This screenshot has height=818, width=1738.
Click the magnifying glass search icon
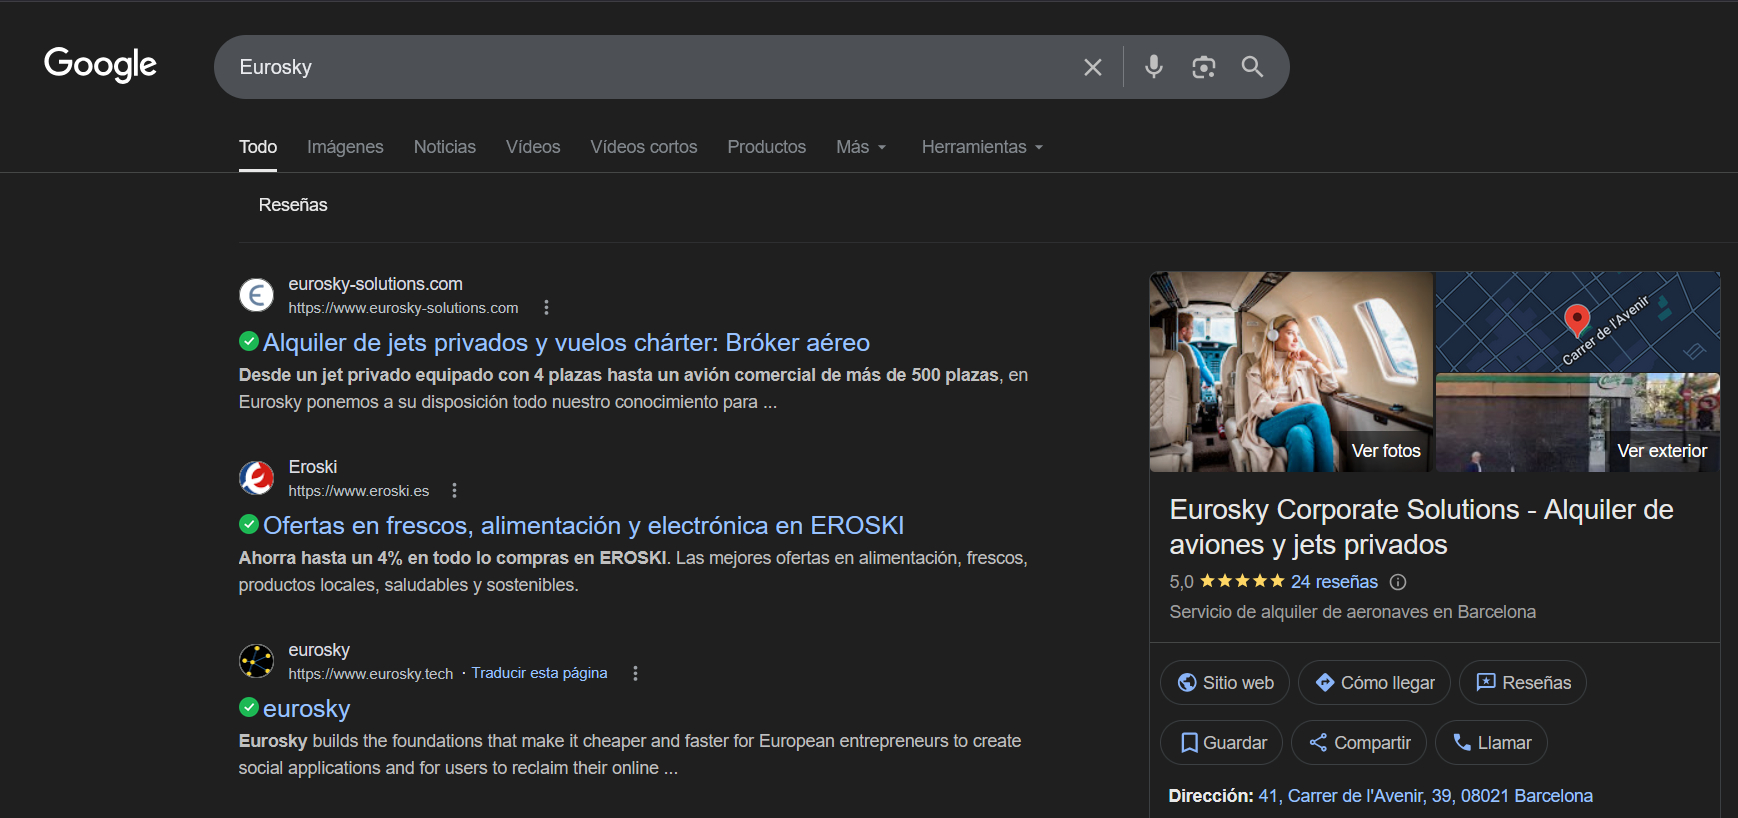tap(1252, 67)
